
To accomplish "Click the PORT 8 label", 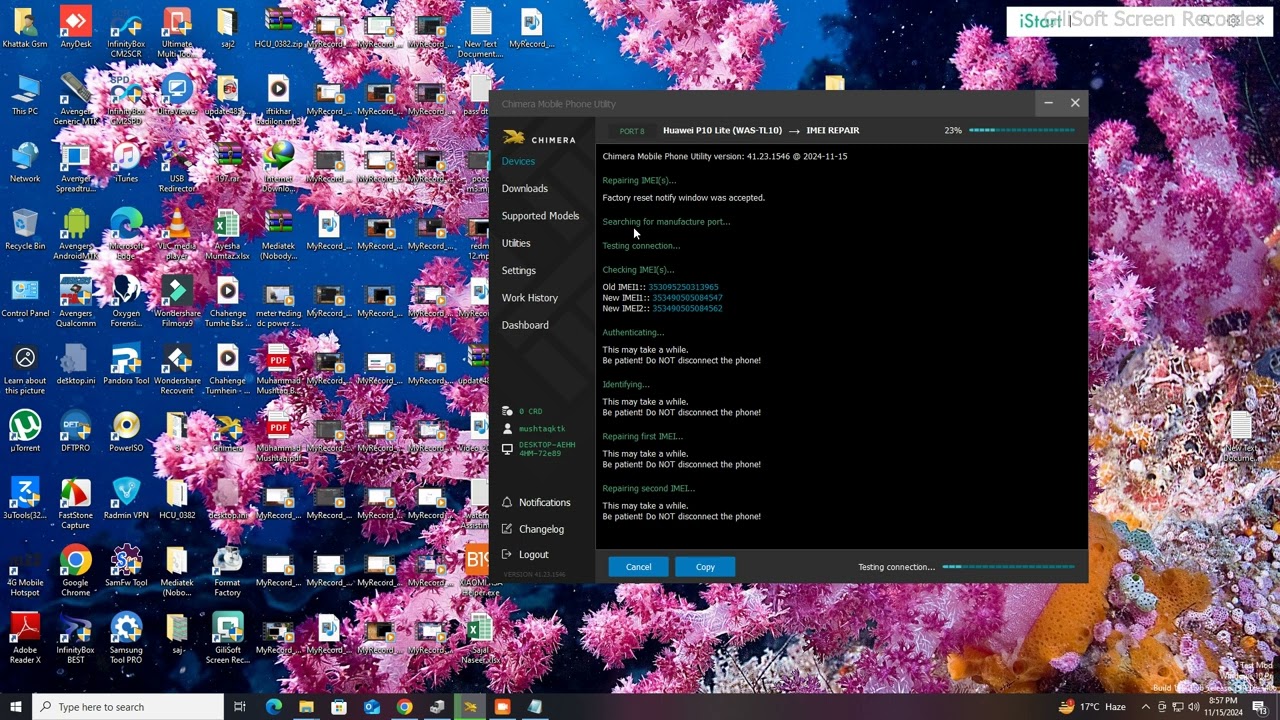I will pos(631,131).
